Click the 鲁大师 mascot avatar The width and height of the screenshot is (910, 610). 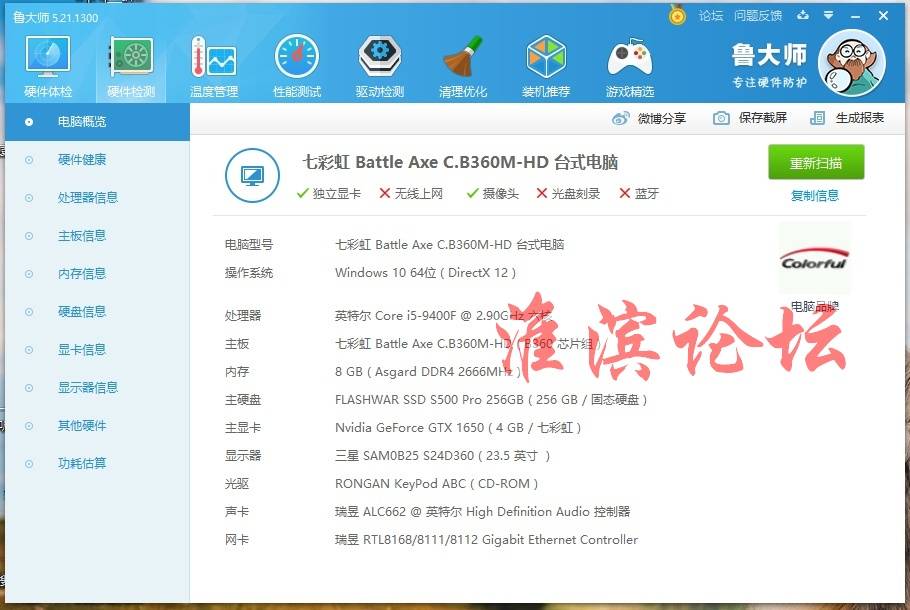click(851, 63)
